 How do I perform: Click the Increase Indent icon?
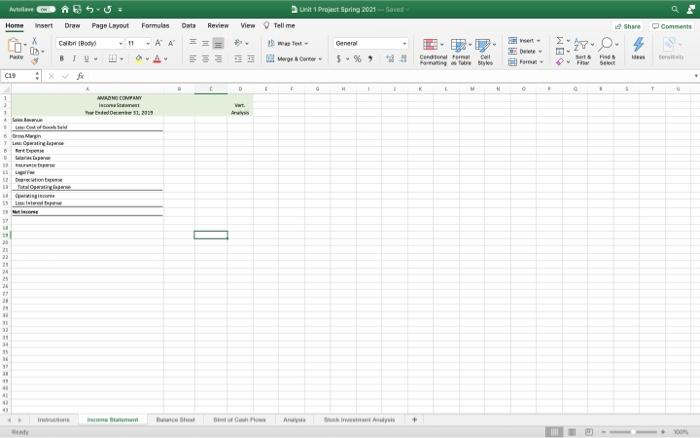[x=251, y=58]
